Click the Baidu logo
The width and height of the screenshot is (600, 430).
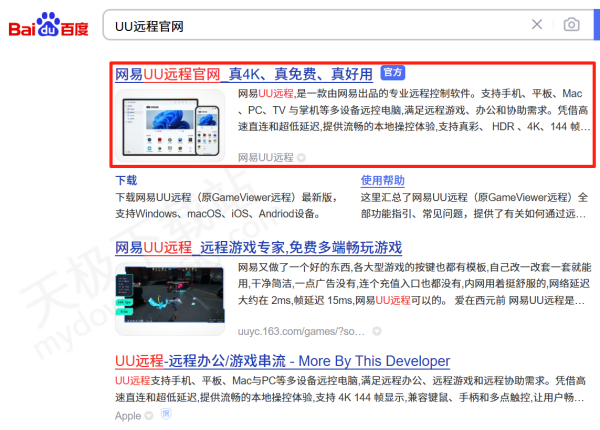48,24
